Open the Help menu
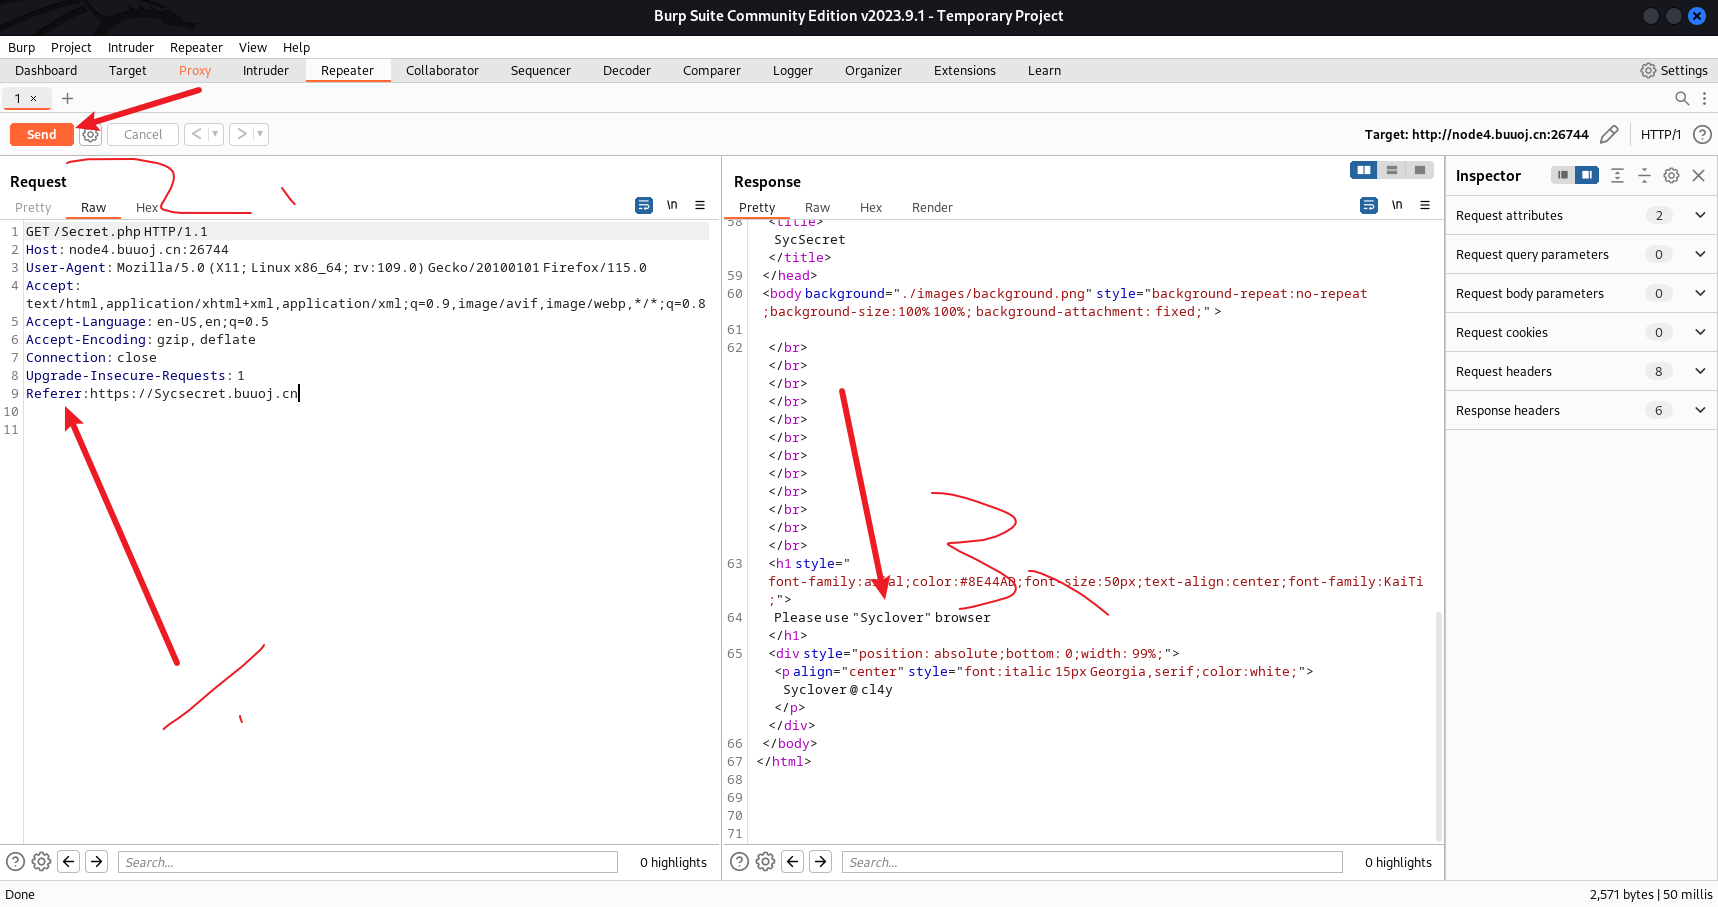 click(296, 47)
